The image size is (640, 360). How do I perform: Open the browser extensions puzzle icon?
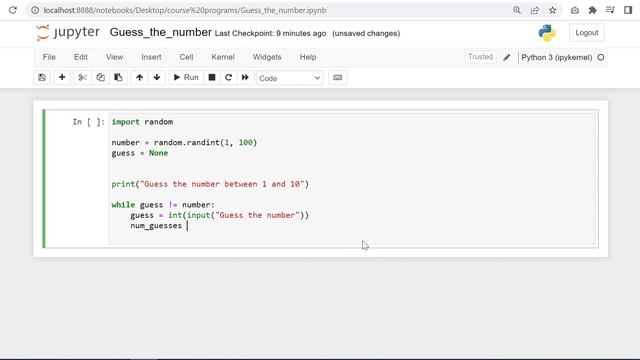tap(592, 10)
